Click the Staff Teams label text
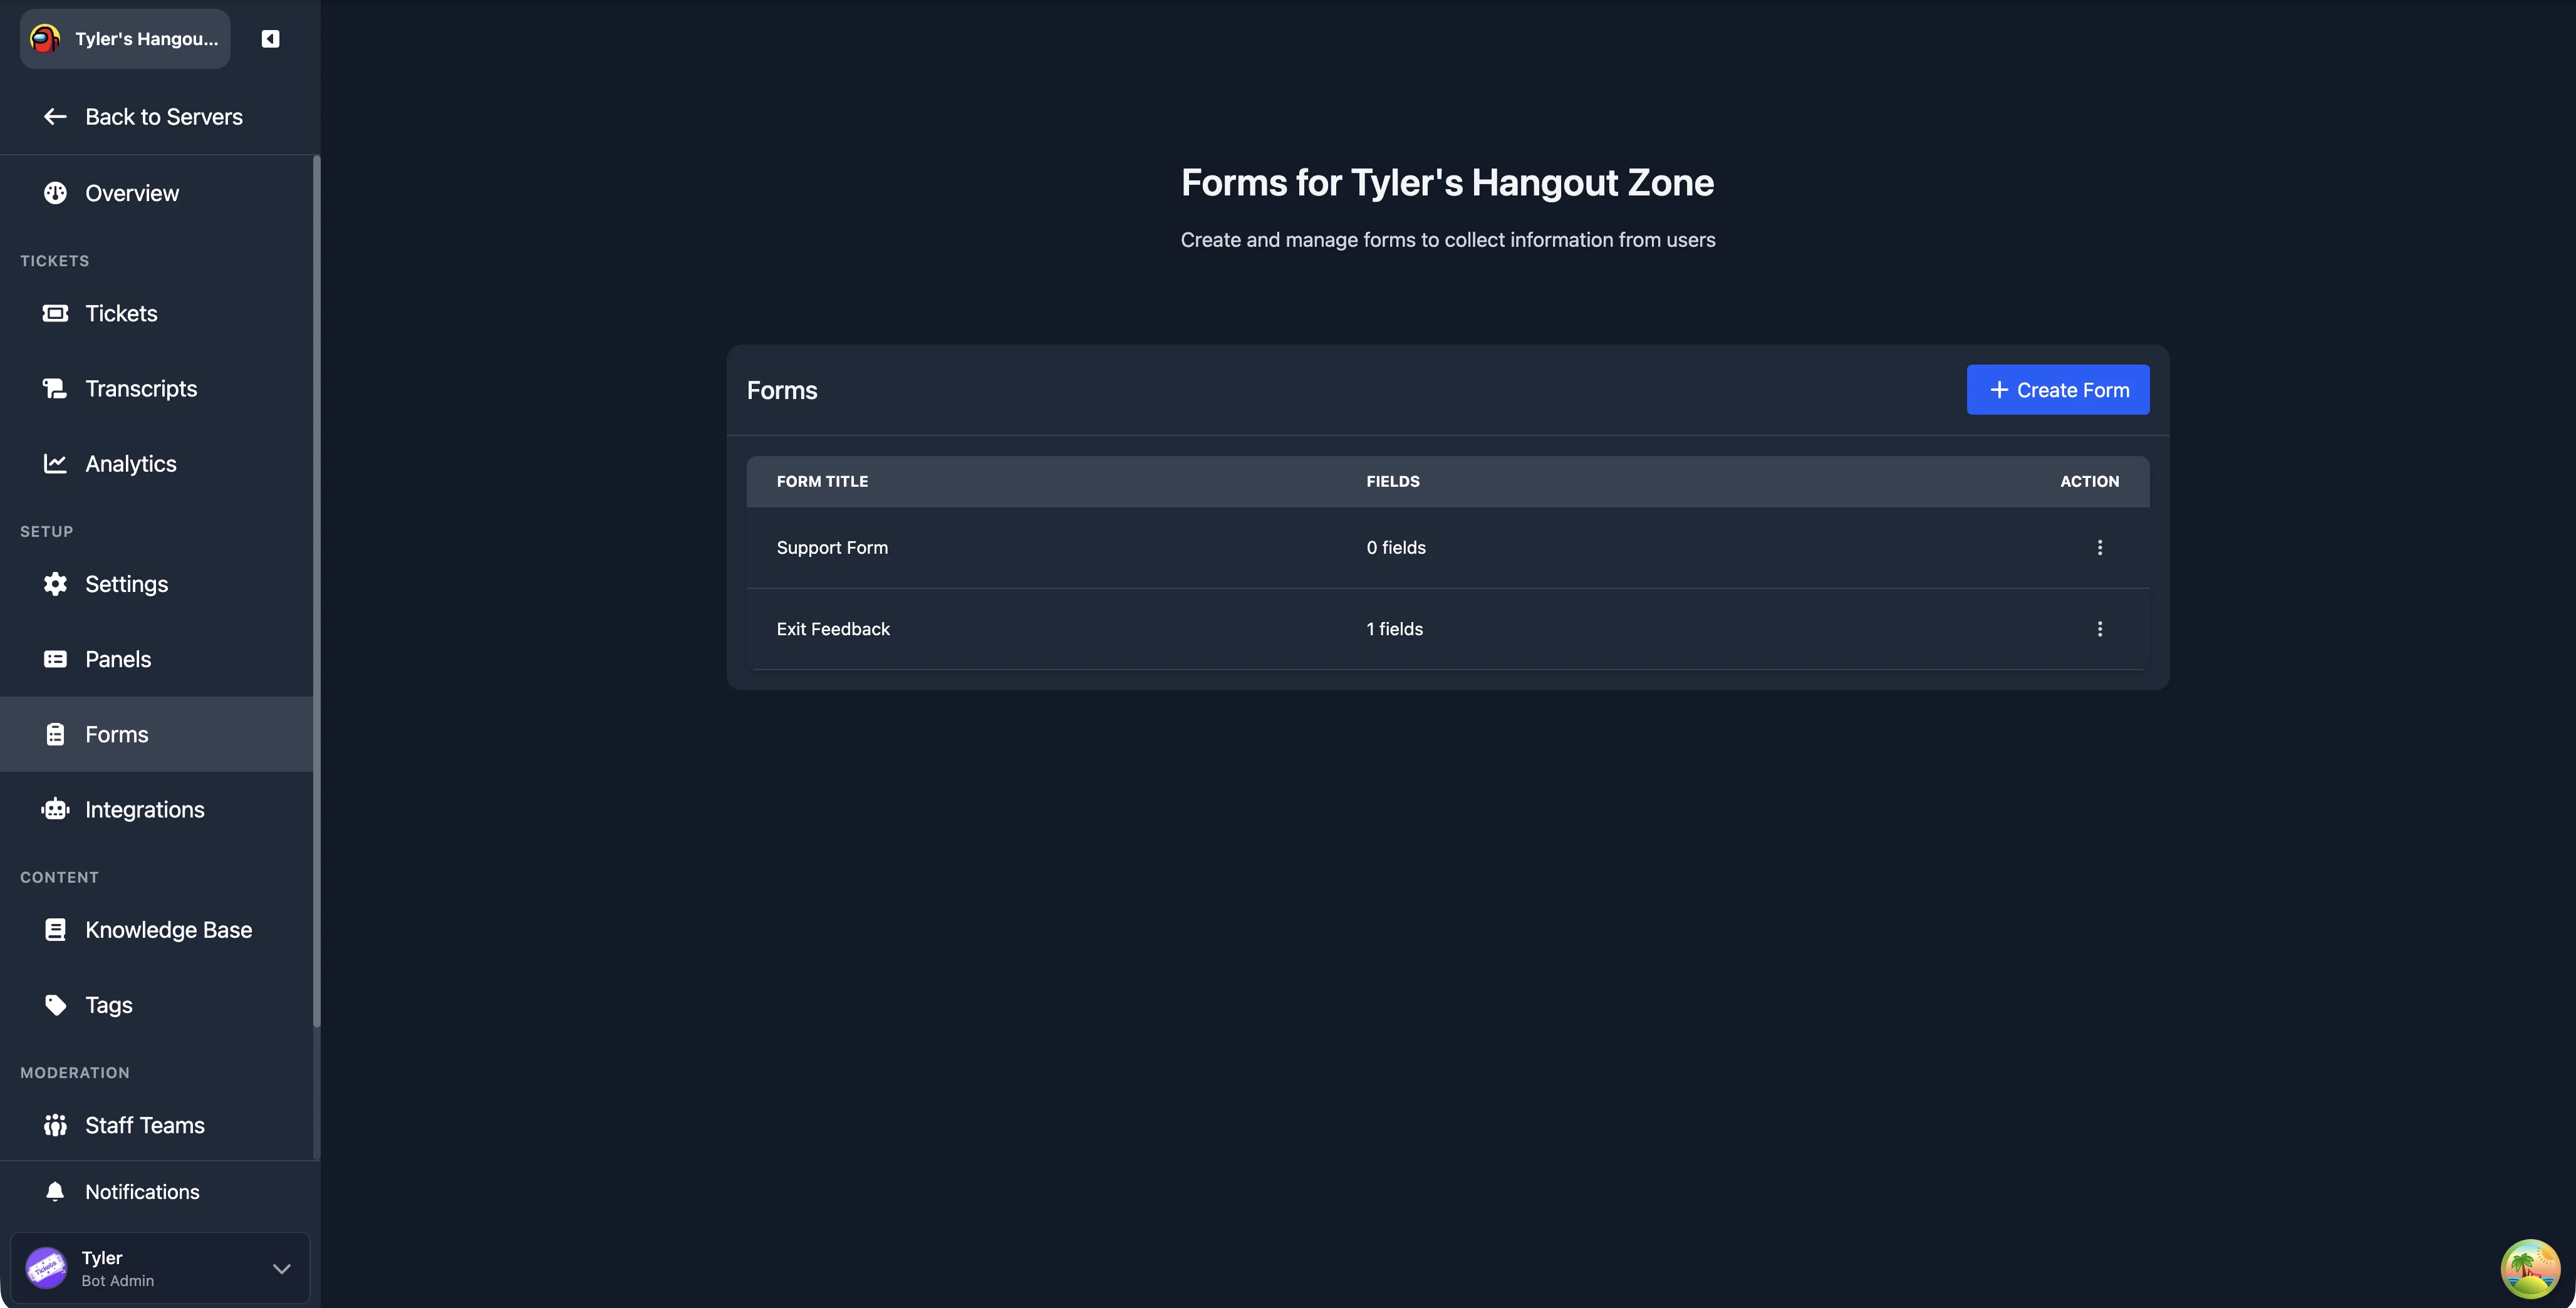Viewport: 2576px width, 1308px height. 145,1125
